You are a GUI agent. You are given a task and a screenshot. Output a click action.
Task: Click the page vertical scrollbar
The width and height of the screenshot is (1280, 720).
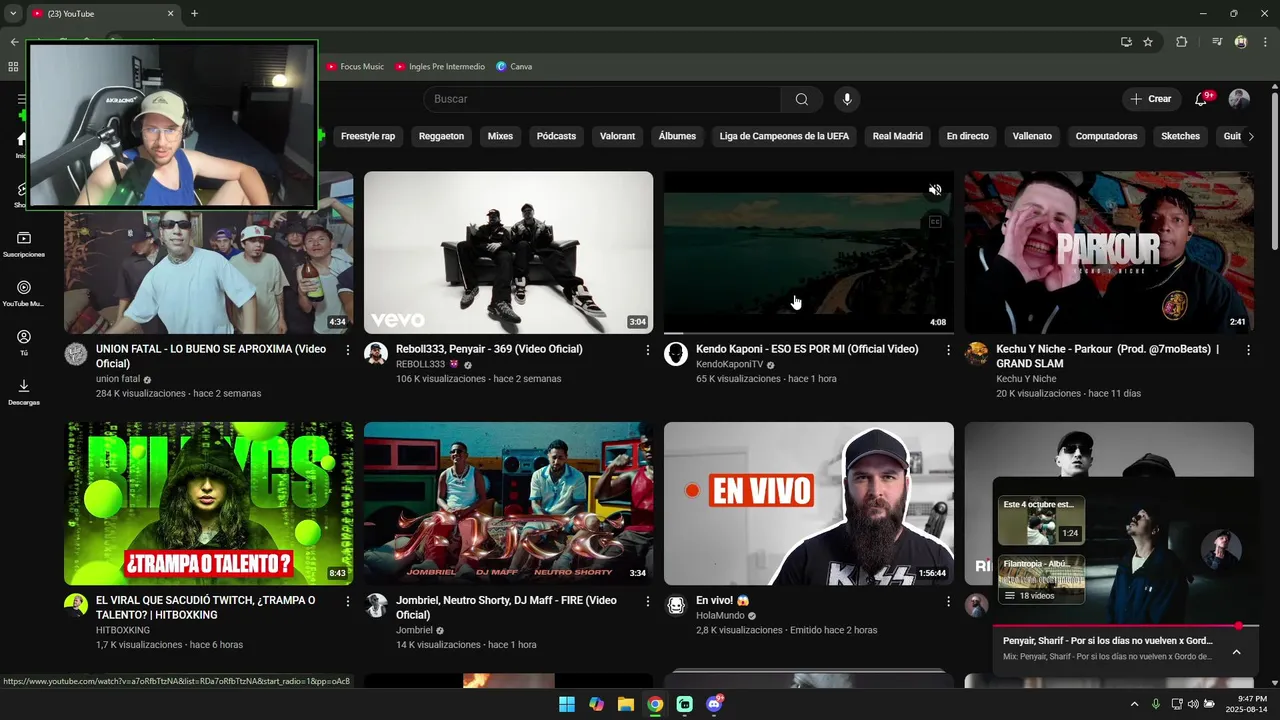tap(1274, 170)
